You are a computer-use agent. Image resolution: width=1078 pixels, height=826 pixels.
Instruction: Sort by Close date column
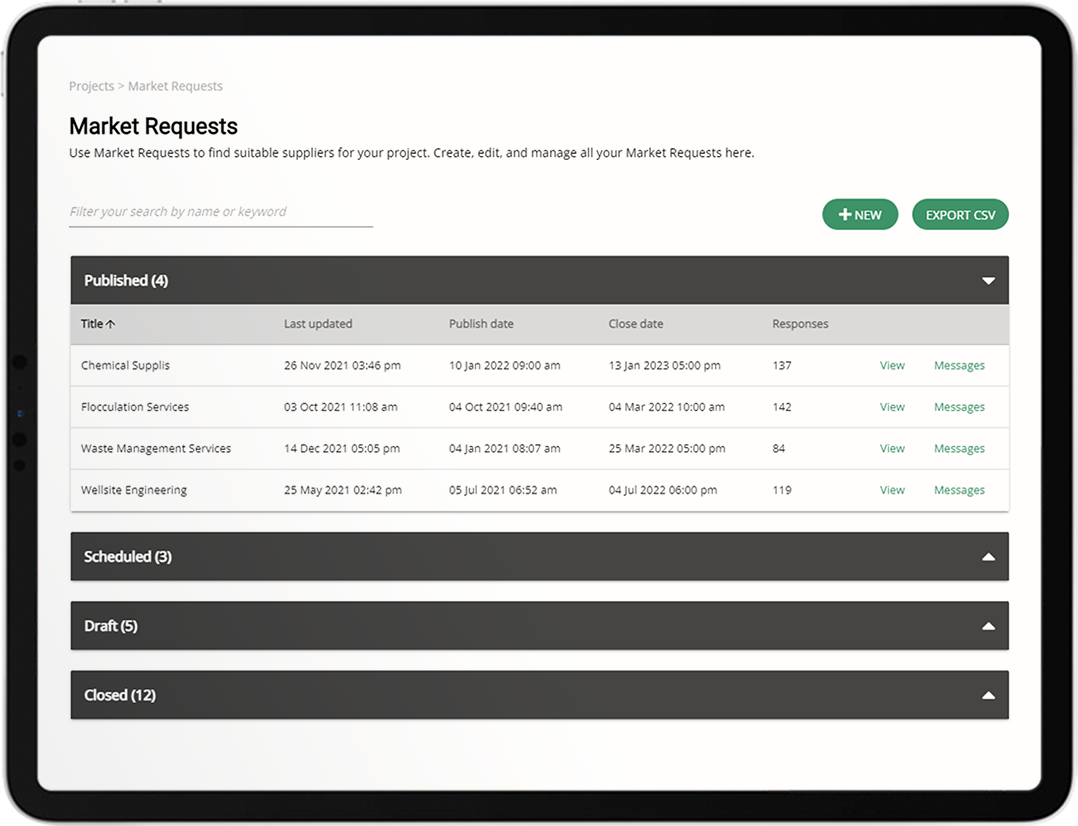point(636,324)
